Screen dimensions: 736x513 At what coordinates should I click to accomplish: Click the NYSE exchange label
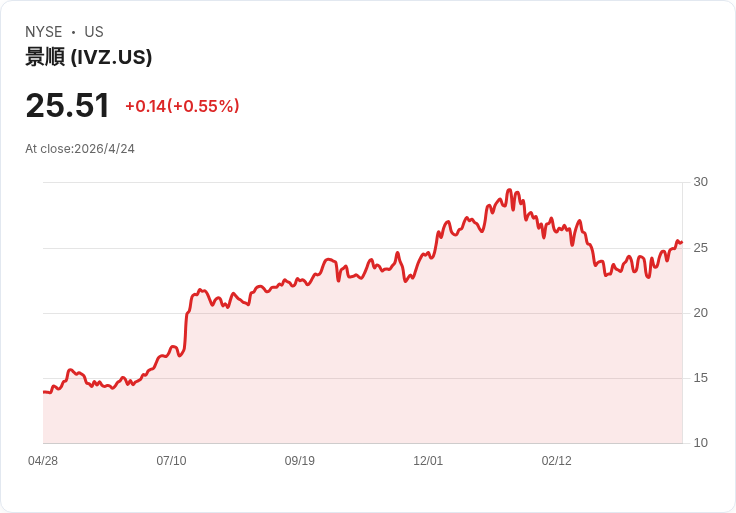point(44,32)
